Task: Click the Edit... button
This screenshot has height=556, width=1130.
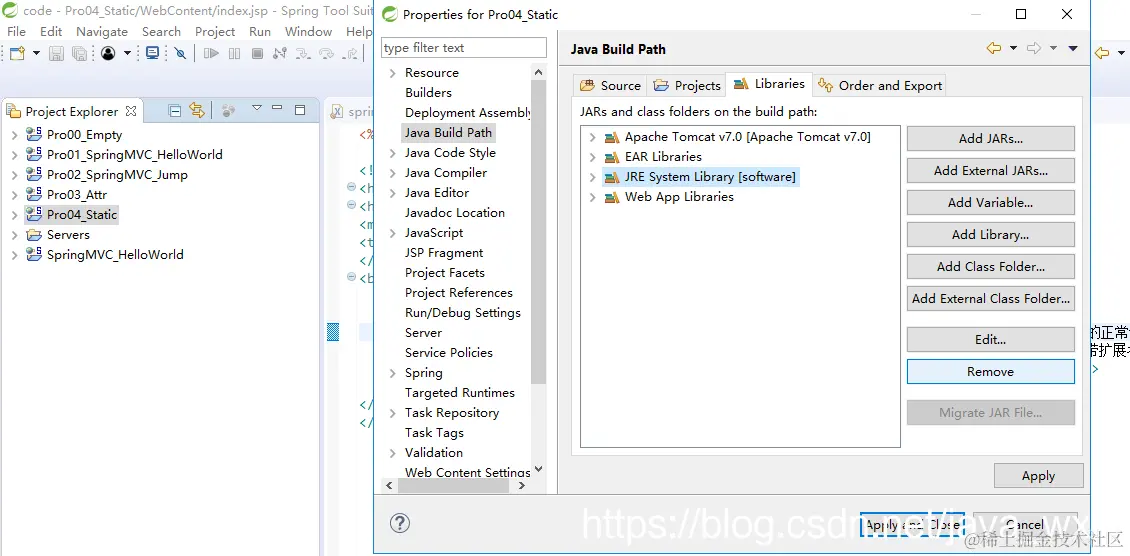Action: 990,339
